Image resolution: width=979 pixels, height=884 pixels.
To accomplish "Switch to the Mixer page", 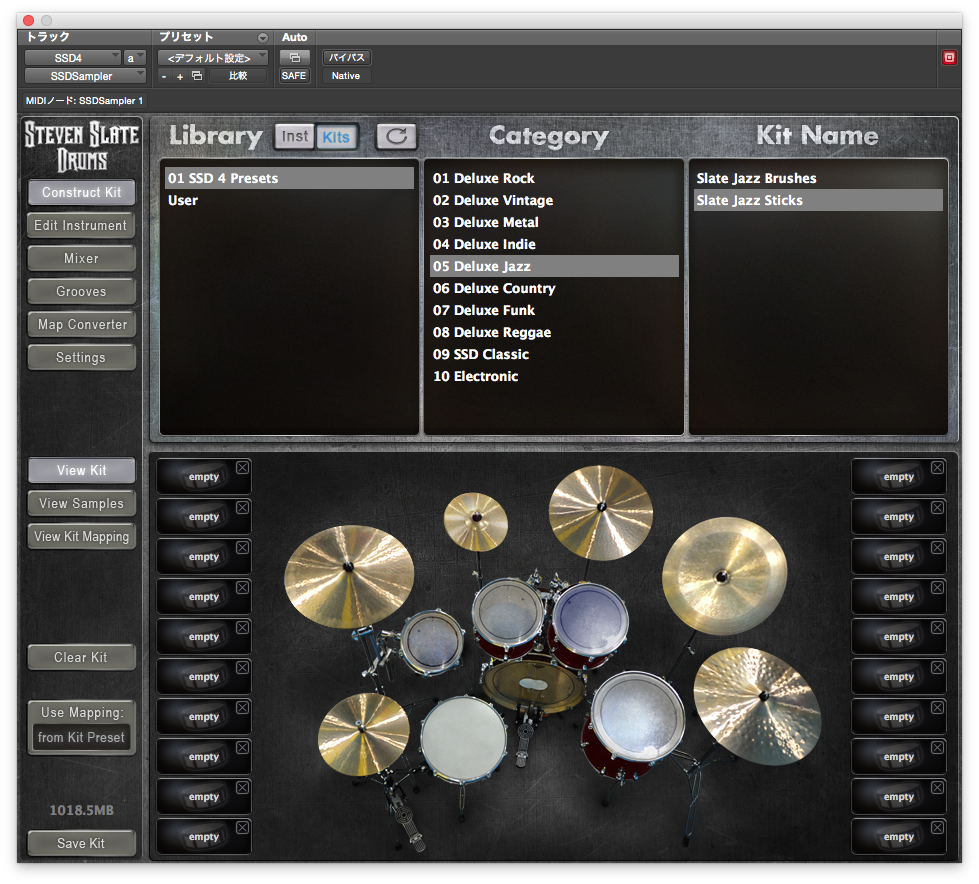I will point(81,258).
